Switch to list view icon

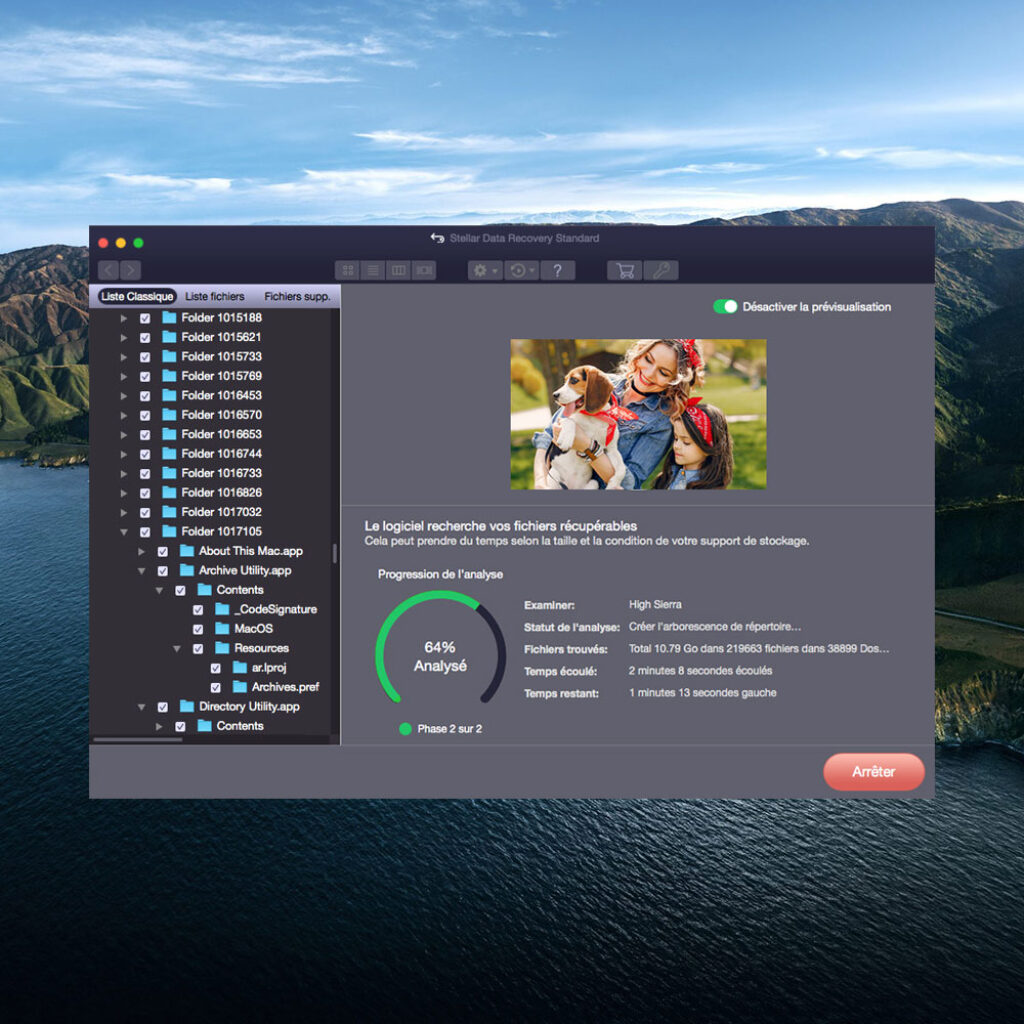(x=373, y=270)
